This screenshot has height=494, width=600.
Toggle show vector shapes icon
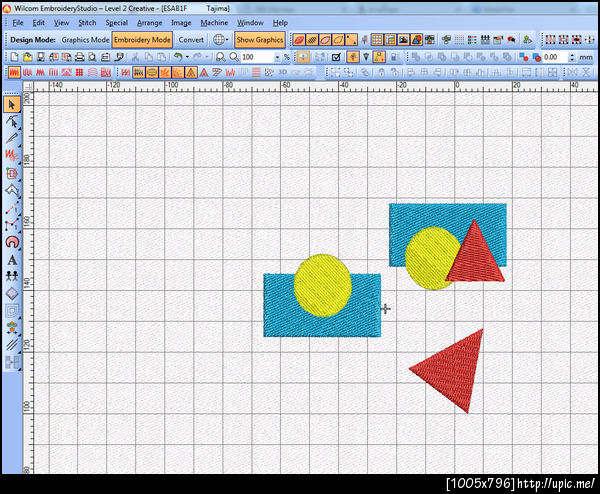click(x=416, y=39)
